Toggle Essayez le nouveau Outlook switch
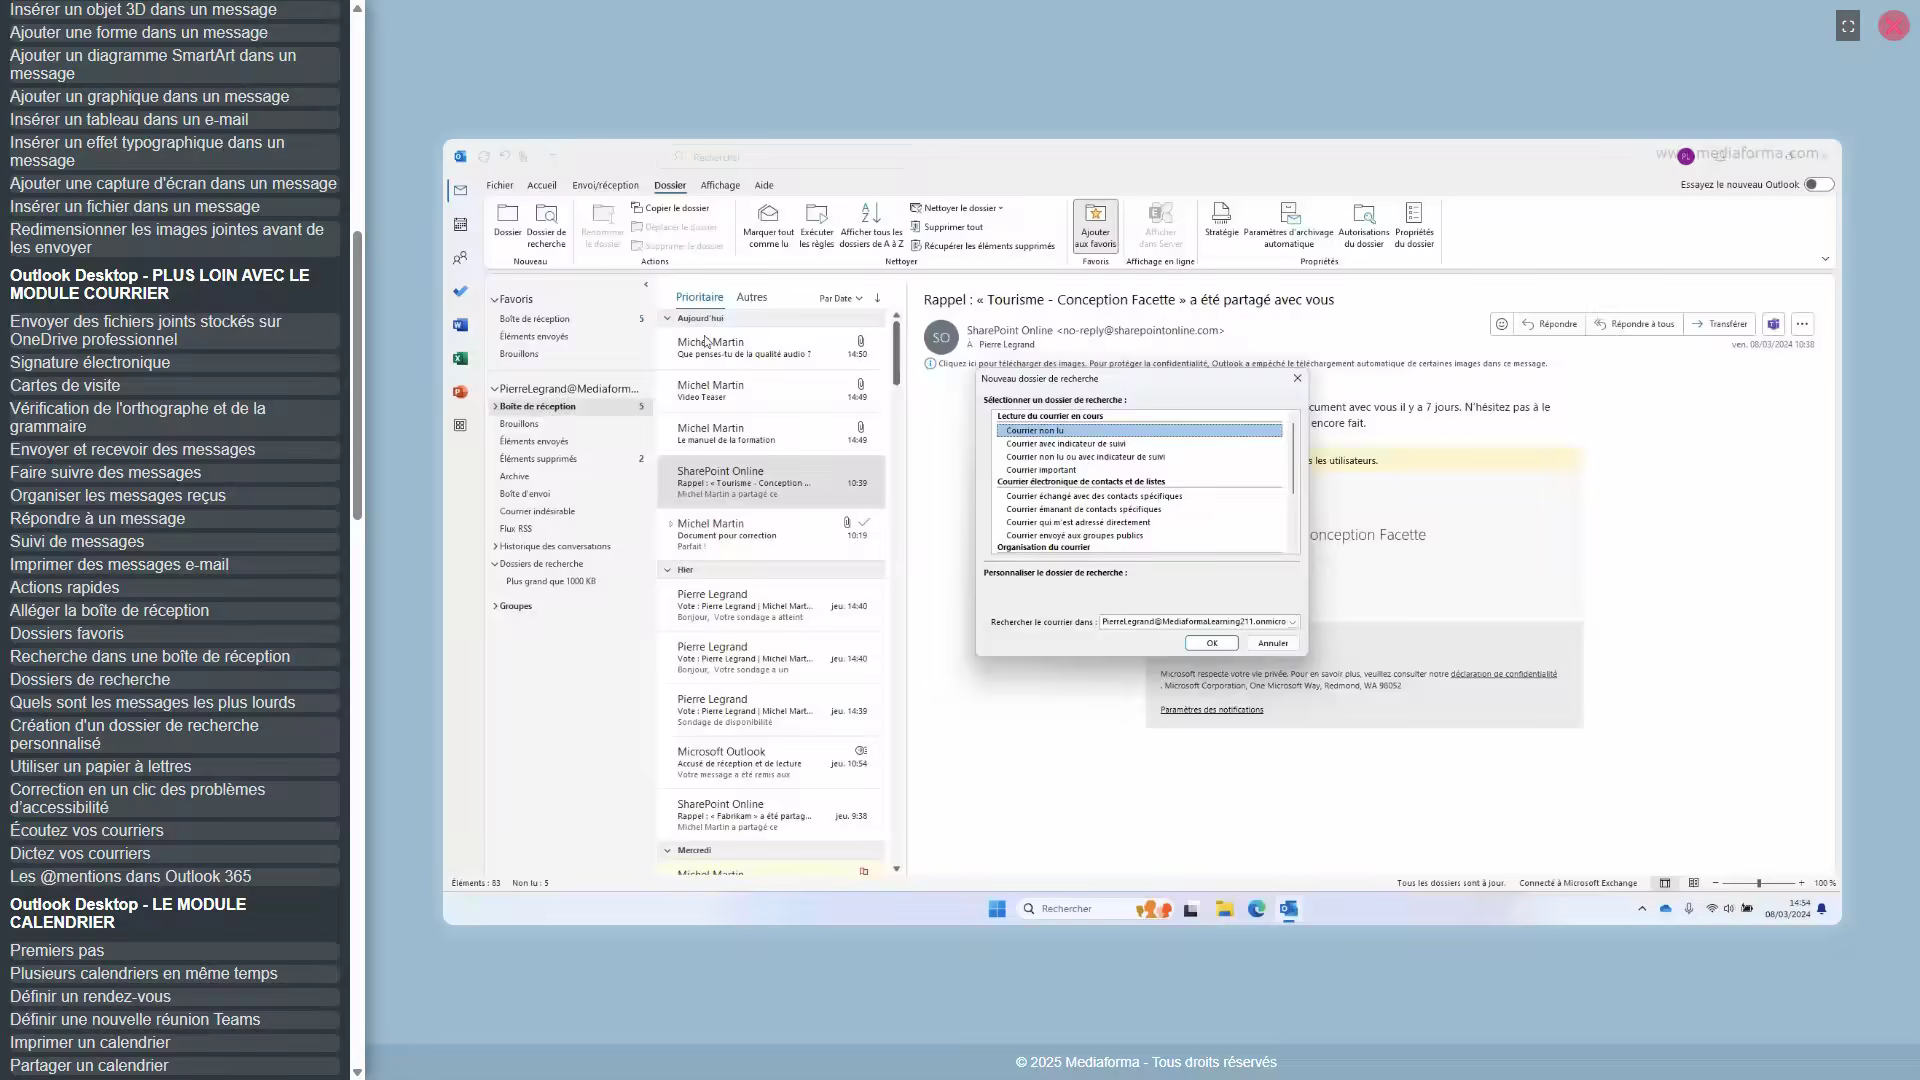 coord(1819,184)
